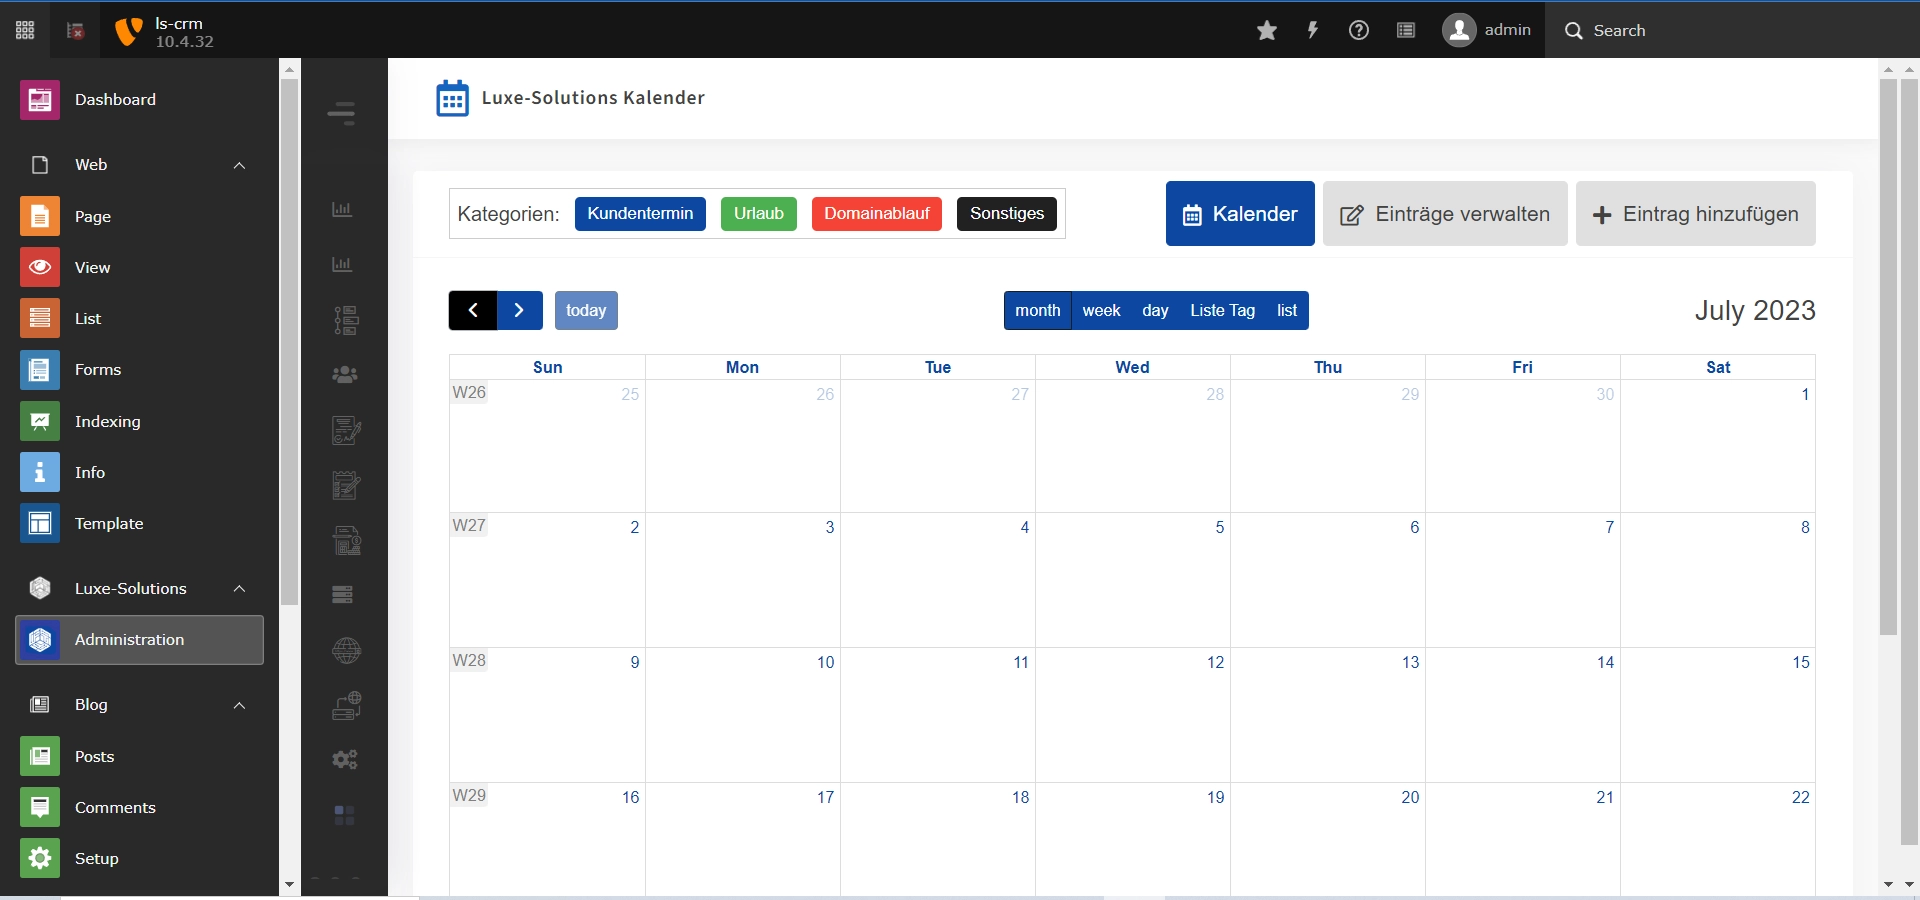Click the Wed column header

click(1132, 367)
